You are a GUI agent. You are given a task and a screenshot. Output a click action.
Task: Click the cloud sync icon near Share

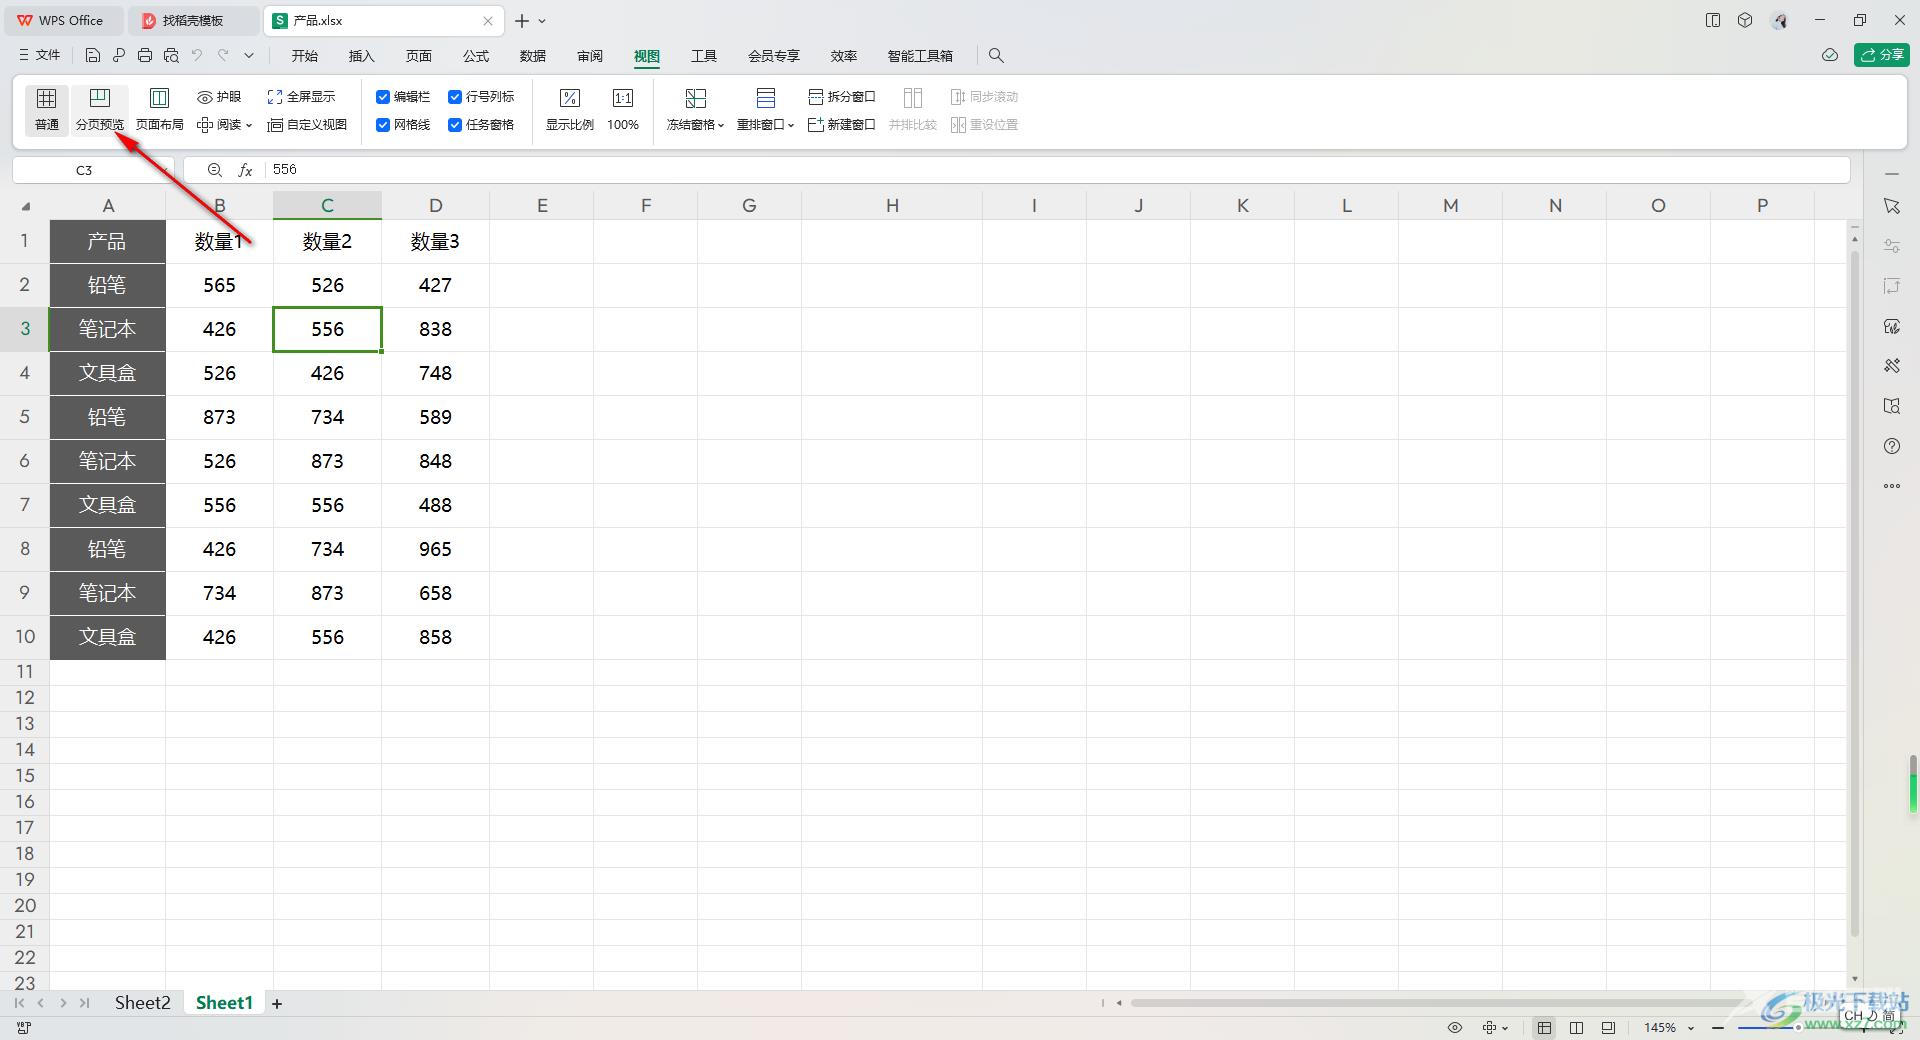1829,55
